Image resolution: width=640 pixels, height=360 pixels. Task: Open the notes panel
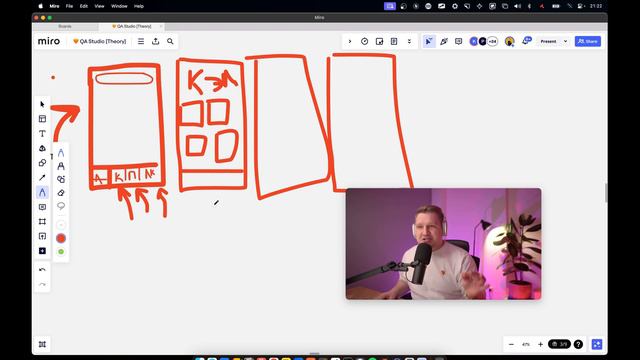[x=394, y=41]
